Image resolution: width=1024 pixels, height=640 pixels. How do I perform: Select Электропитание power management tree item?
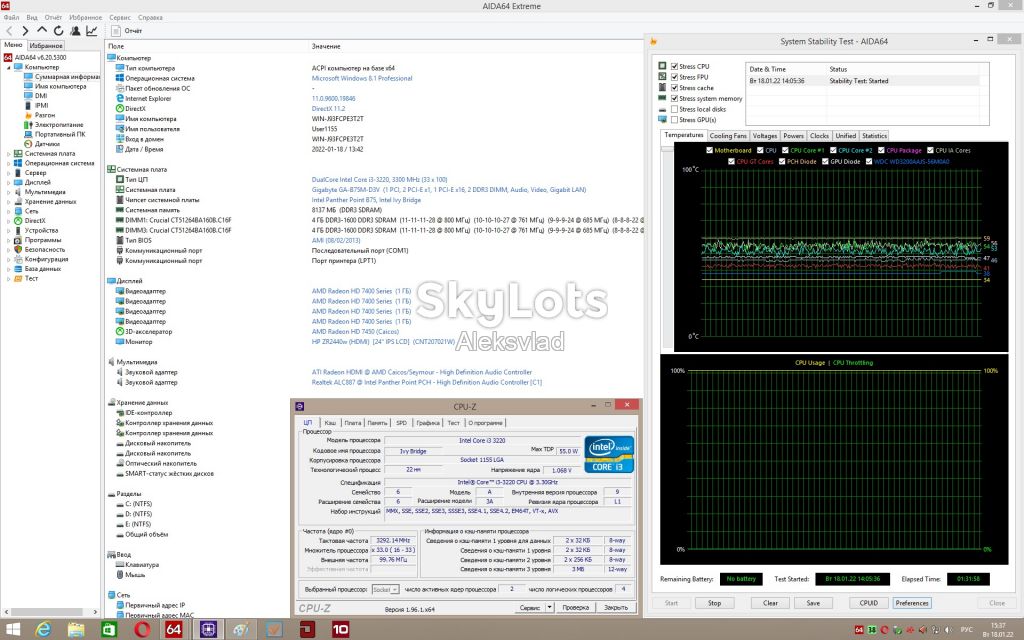tap(59, 125)
